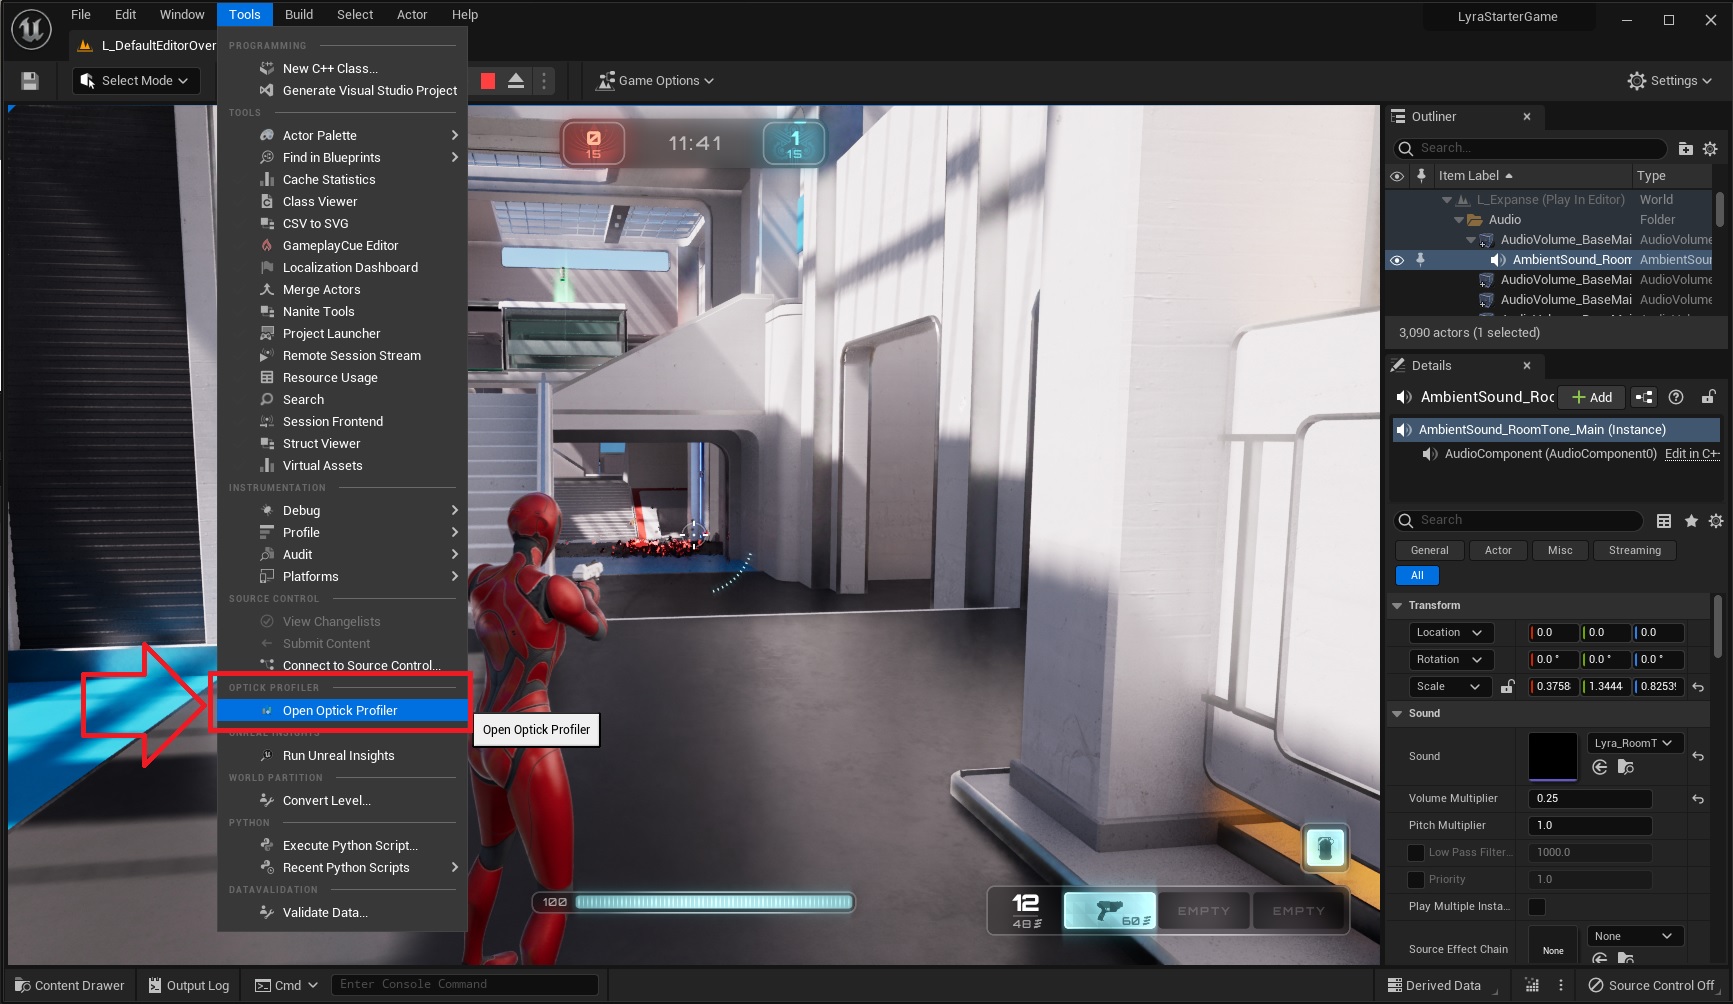The height and width of the screenshot is (1004, 1733).
Task: Open Open Optick Profiler menu entry
Action: [342, 711]
